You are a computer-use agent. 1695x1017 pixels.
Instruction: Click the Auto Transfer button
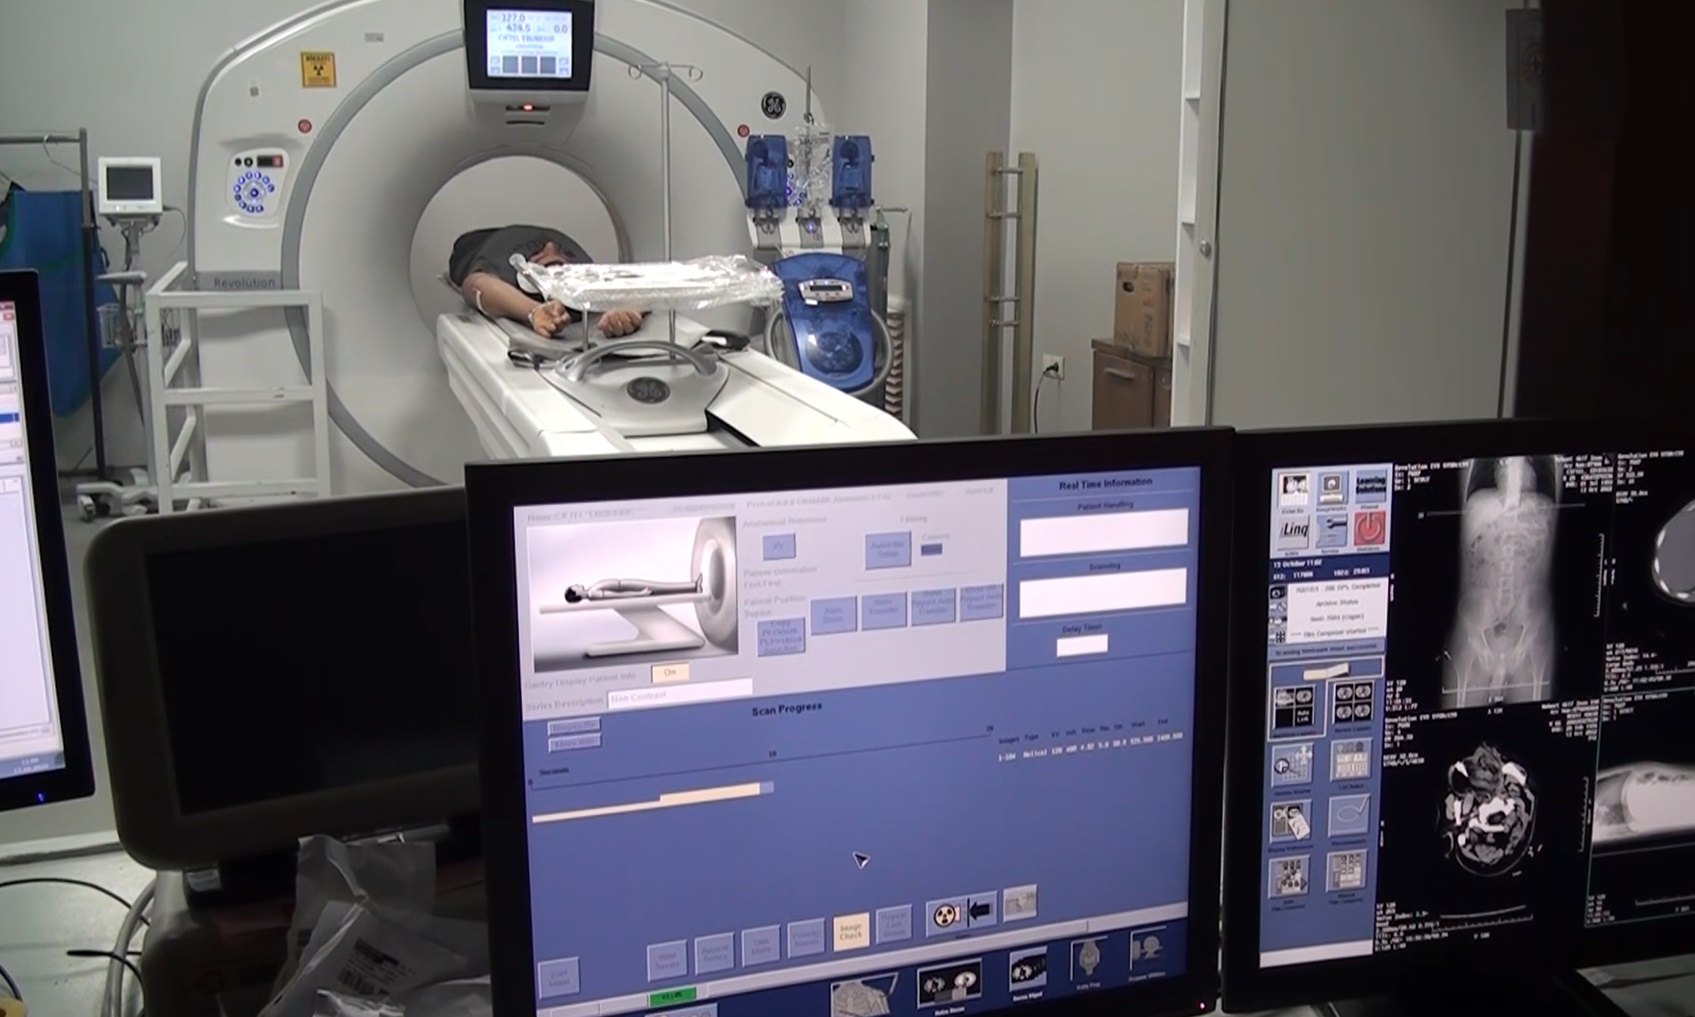click(x=883, y=610)
